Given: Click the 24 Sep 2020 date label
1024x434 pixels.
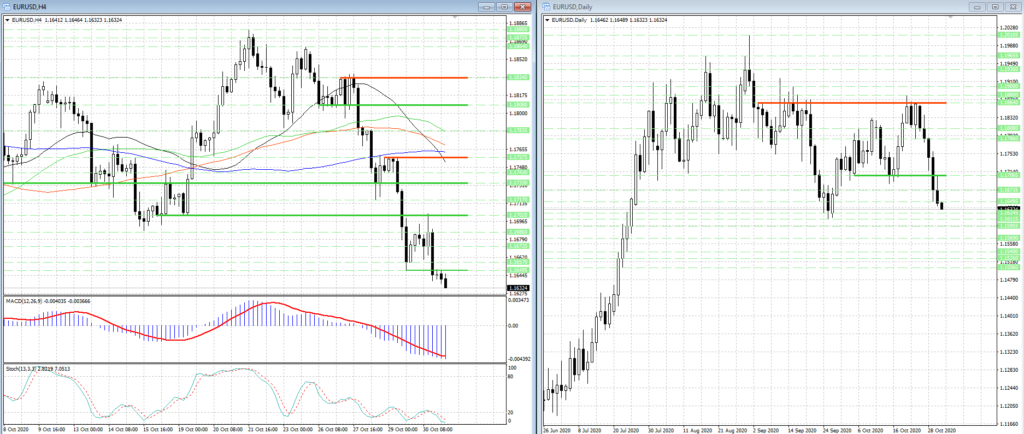Looking at the screenshot, I should (839, 429).
